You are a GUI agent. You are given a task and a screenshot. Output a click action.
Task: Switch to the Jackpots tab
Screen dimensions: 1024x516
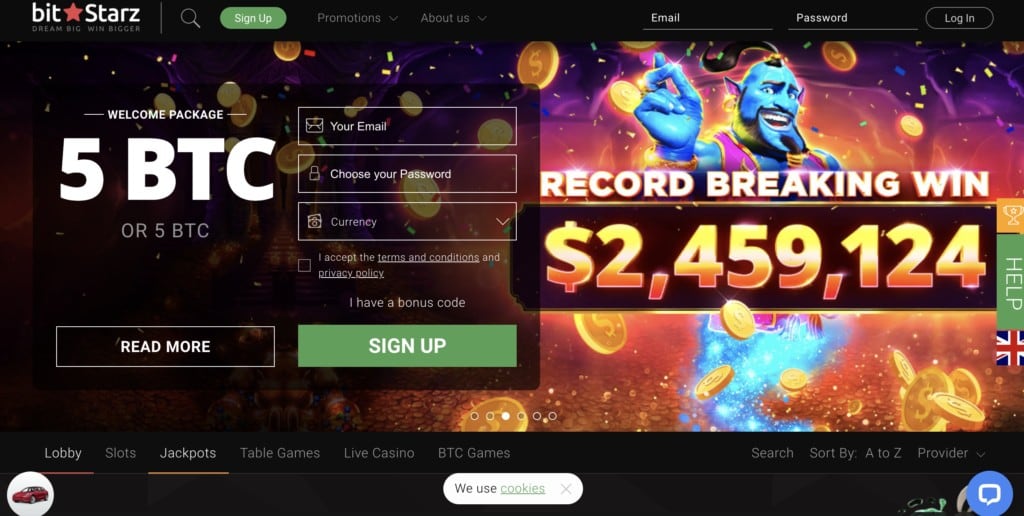[x=188, y=453]
